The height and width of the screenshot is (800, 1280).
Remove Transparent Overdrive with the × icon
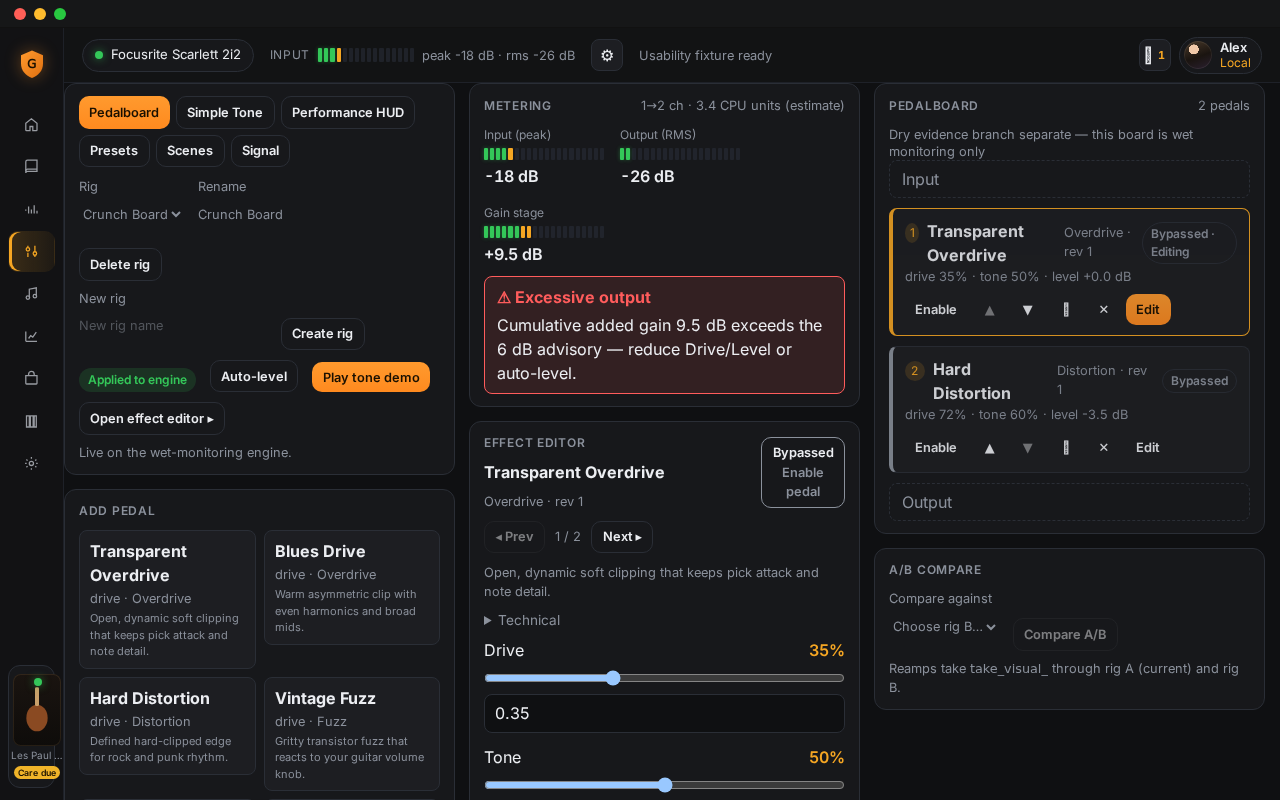coord(1104,310)
